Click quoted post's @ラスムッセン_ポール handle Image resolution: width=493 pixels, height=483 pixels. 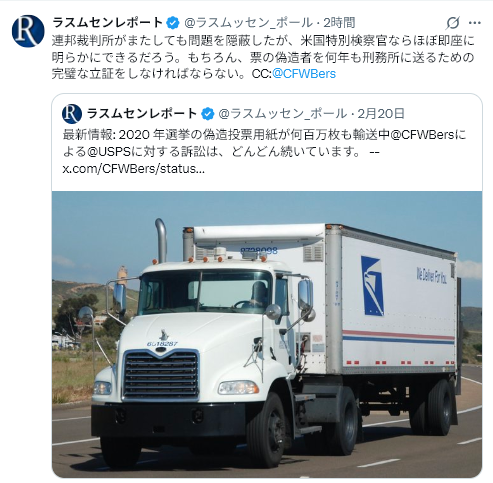pyautogui.click(x=283, y=114)
